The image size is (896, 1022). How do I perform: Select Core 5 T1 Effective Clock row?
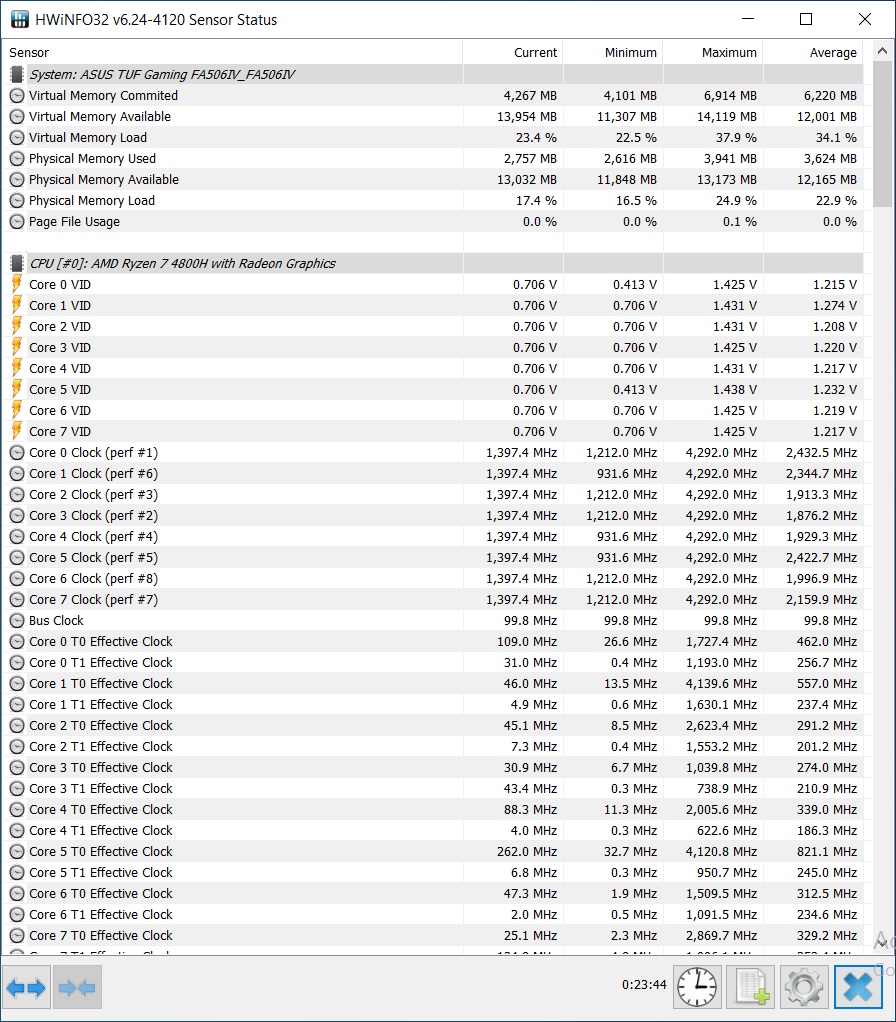pos(435,873)
